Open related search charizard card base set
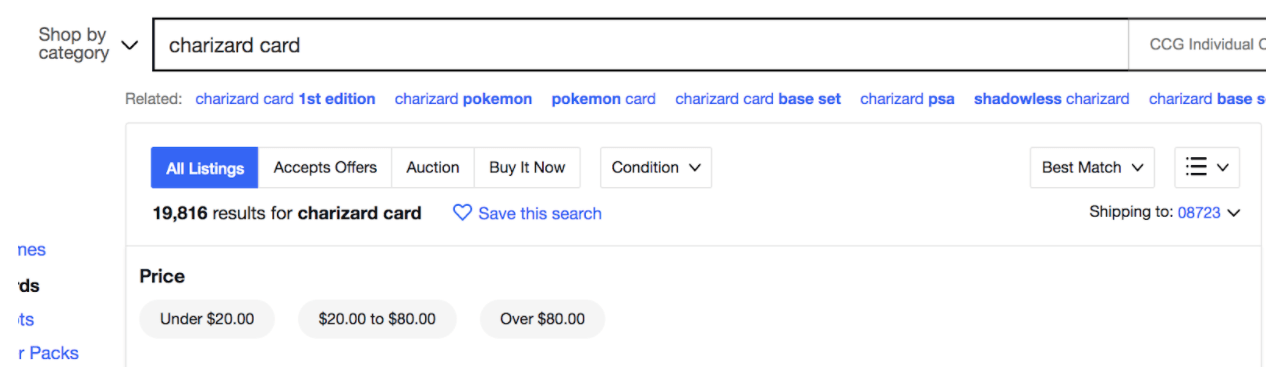1276x390 pixels. pyautogui.click(x=758, y=99)
